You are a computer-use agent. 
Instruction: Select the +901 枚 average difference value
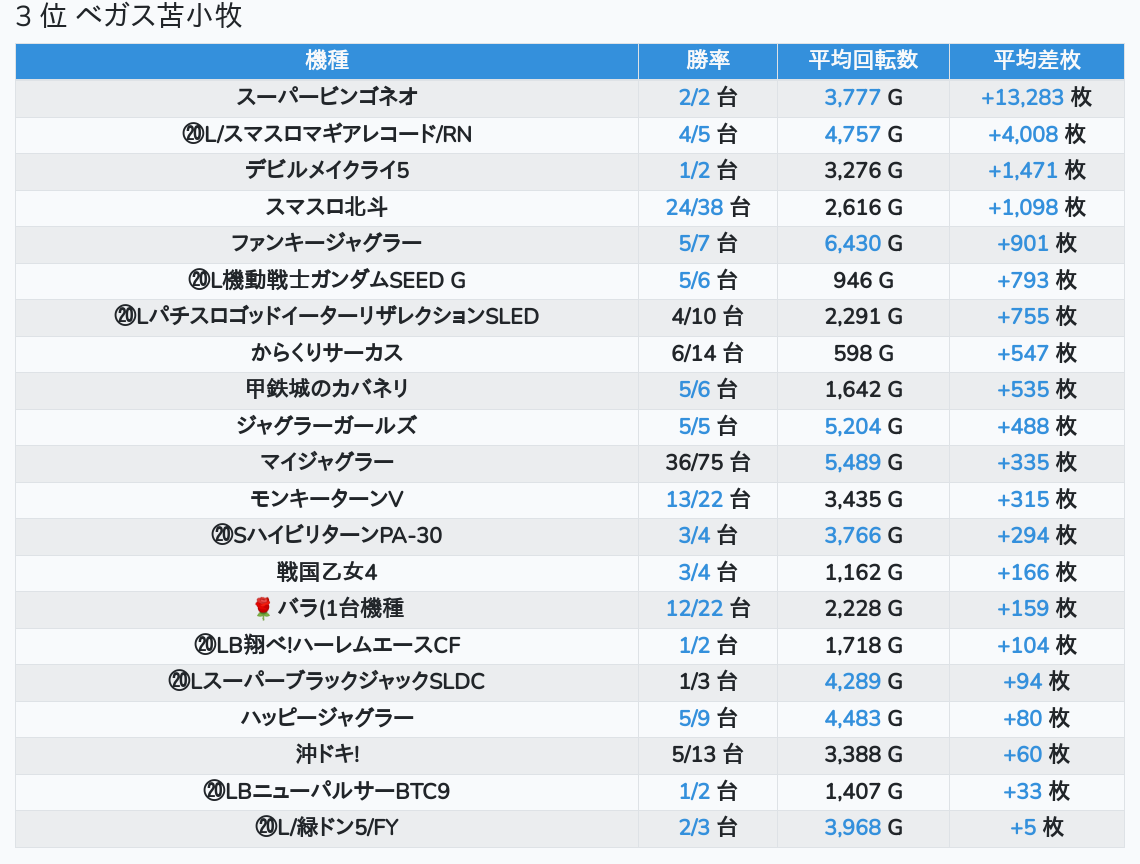[1036, 243]
